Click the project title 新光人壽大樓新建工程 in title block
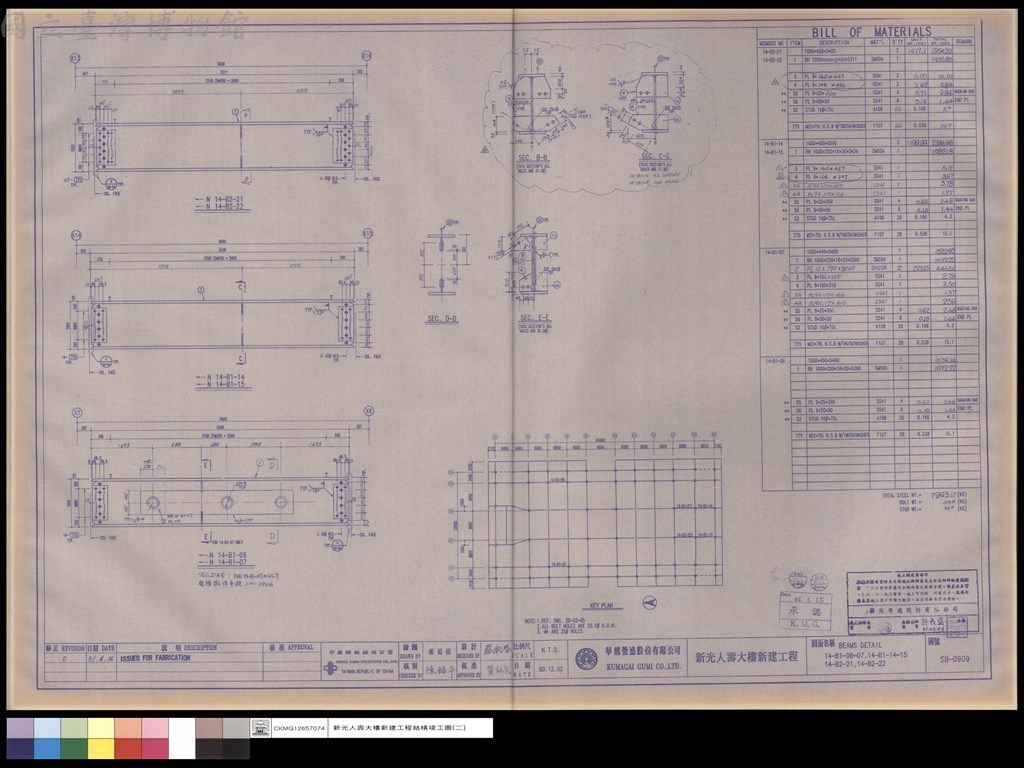 746,657
